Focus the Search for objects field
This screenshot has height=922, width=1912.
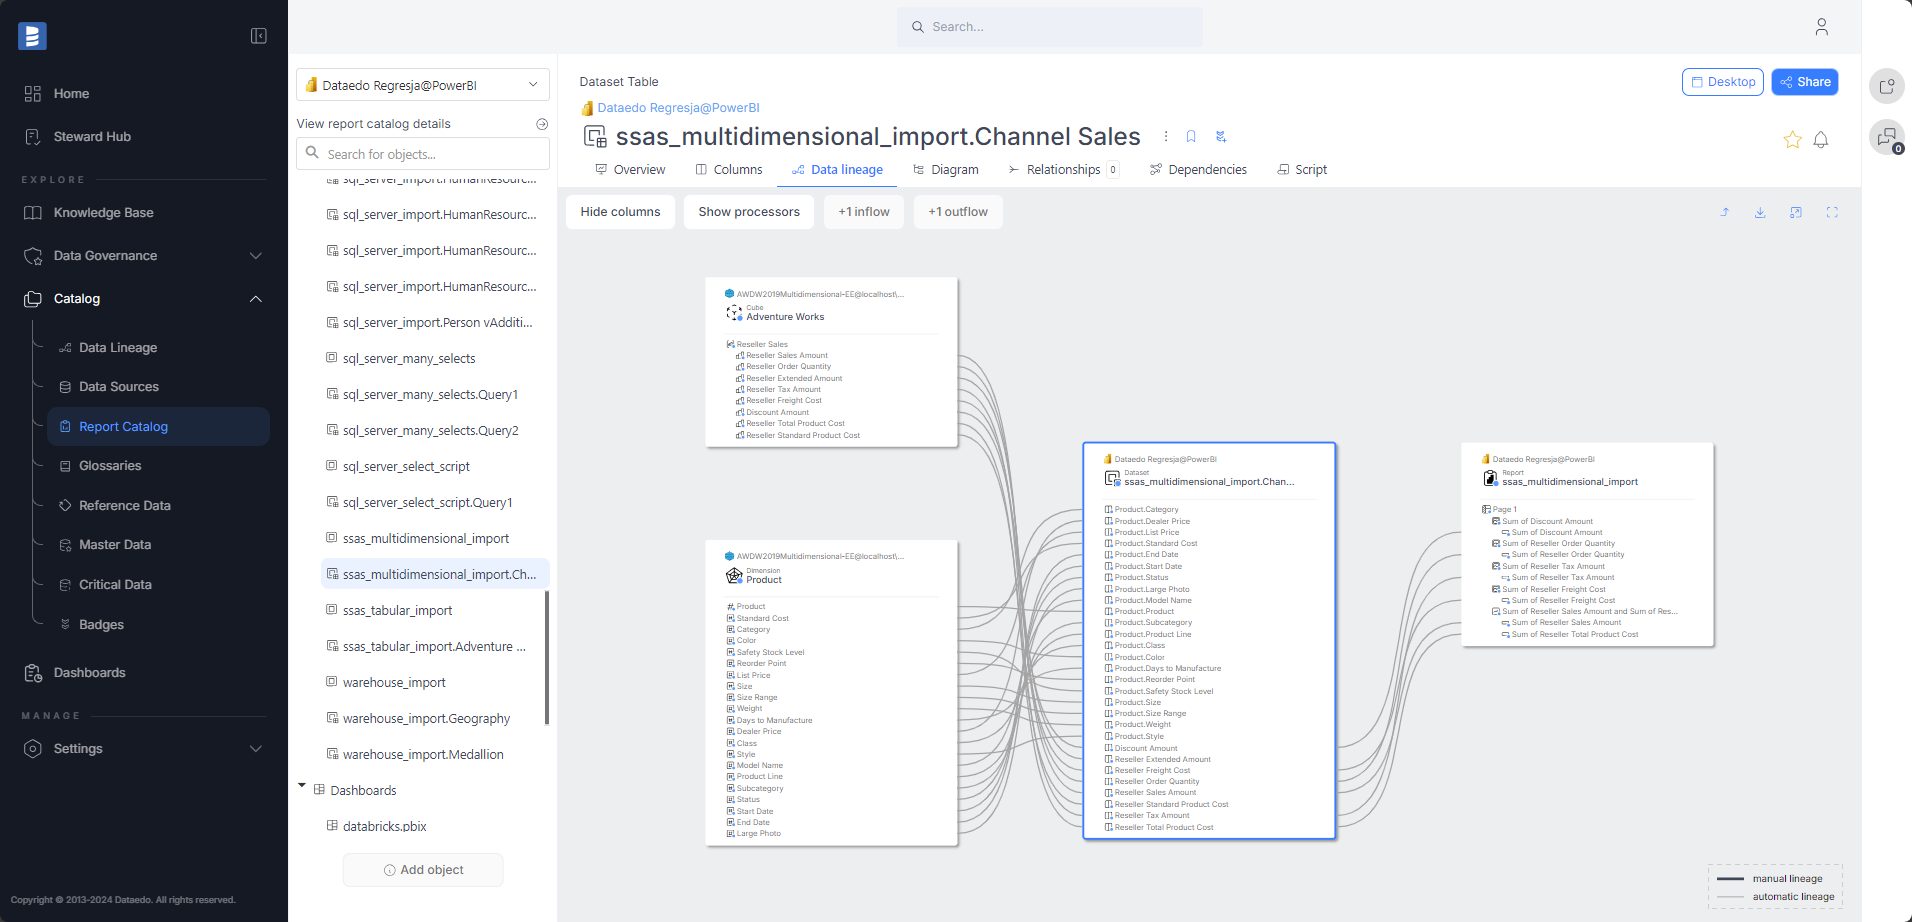423,154
